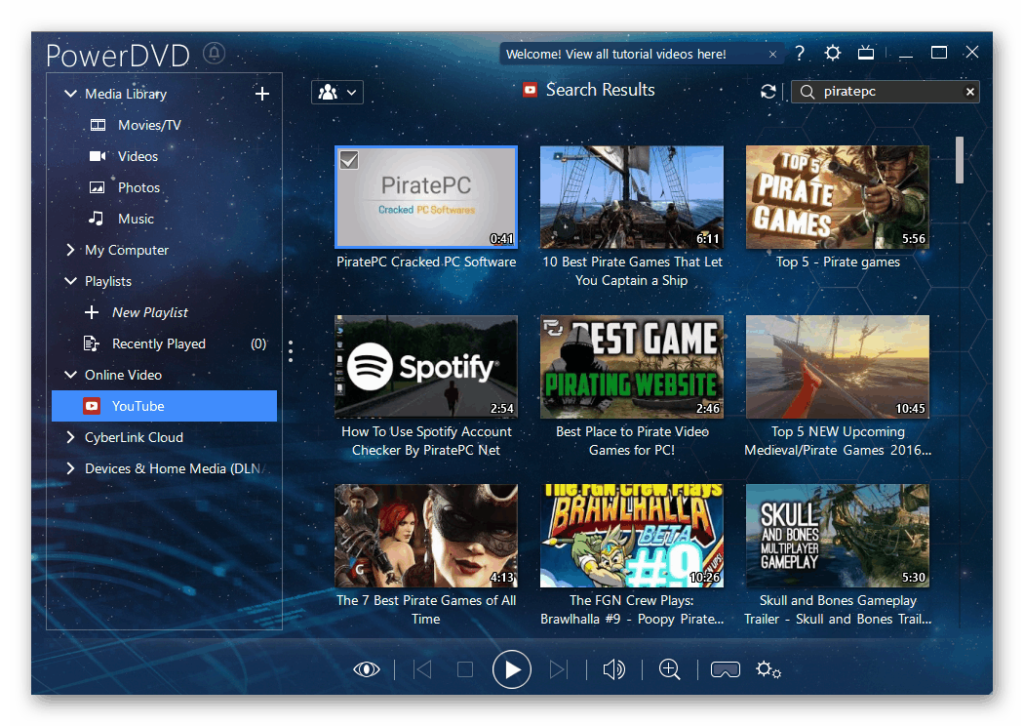Screen dimensions: 1024x726
Task: Click the zoom magnifier in playback bar
Action: pyautogui.click(x=669, y=669)
